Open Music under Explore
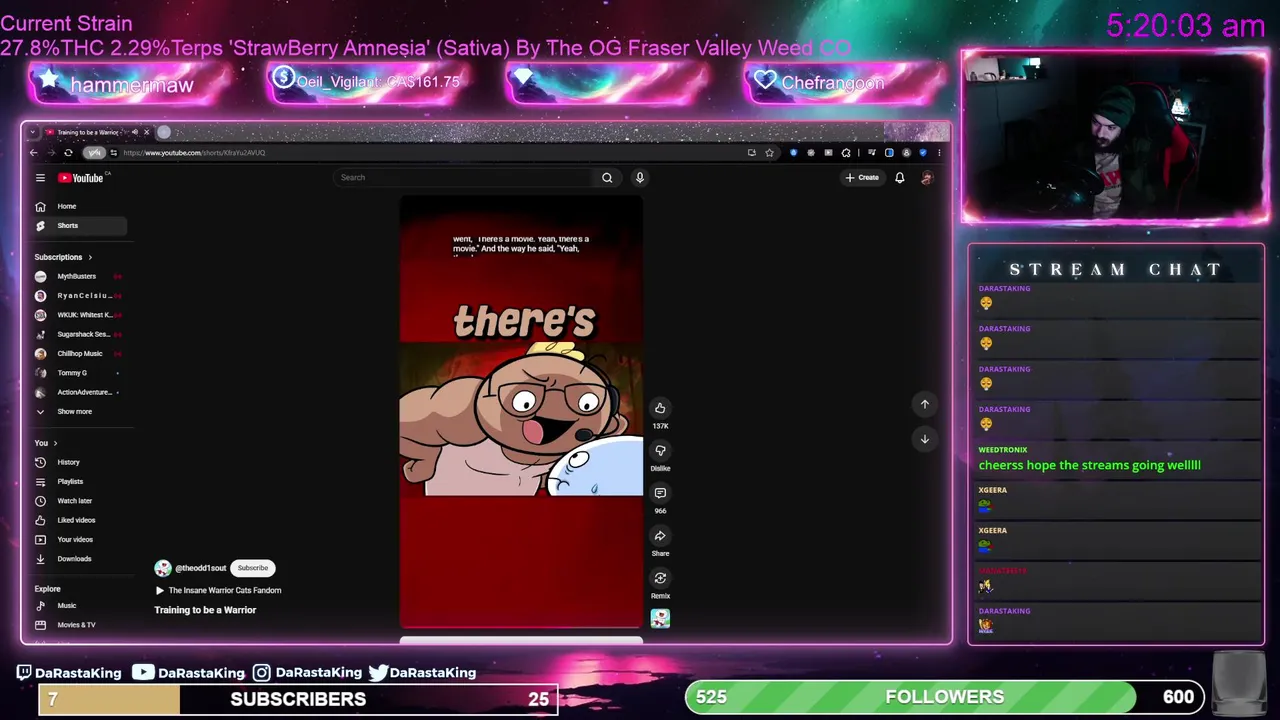Image resolution: width=1280 pixels, height=720 pixels. [x=78, y=606]
